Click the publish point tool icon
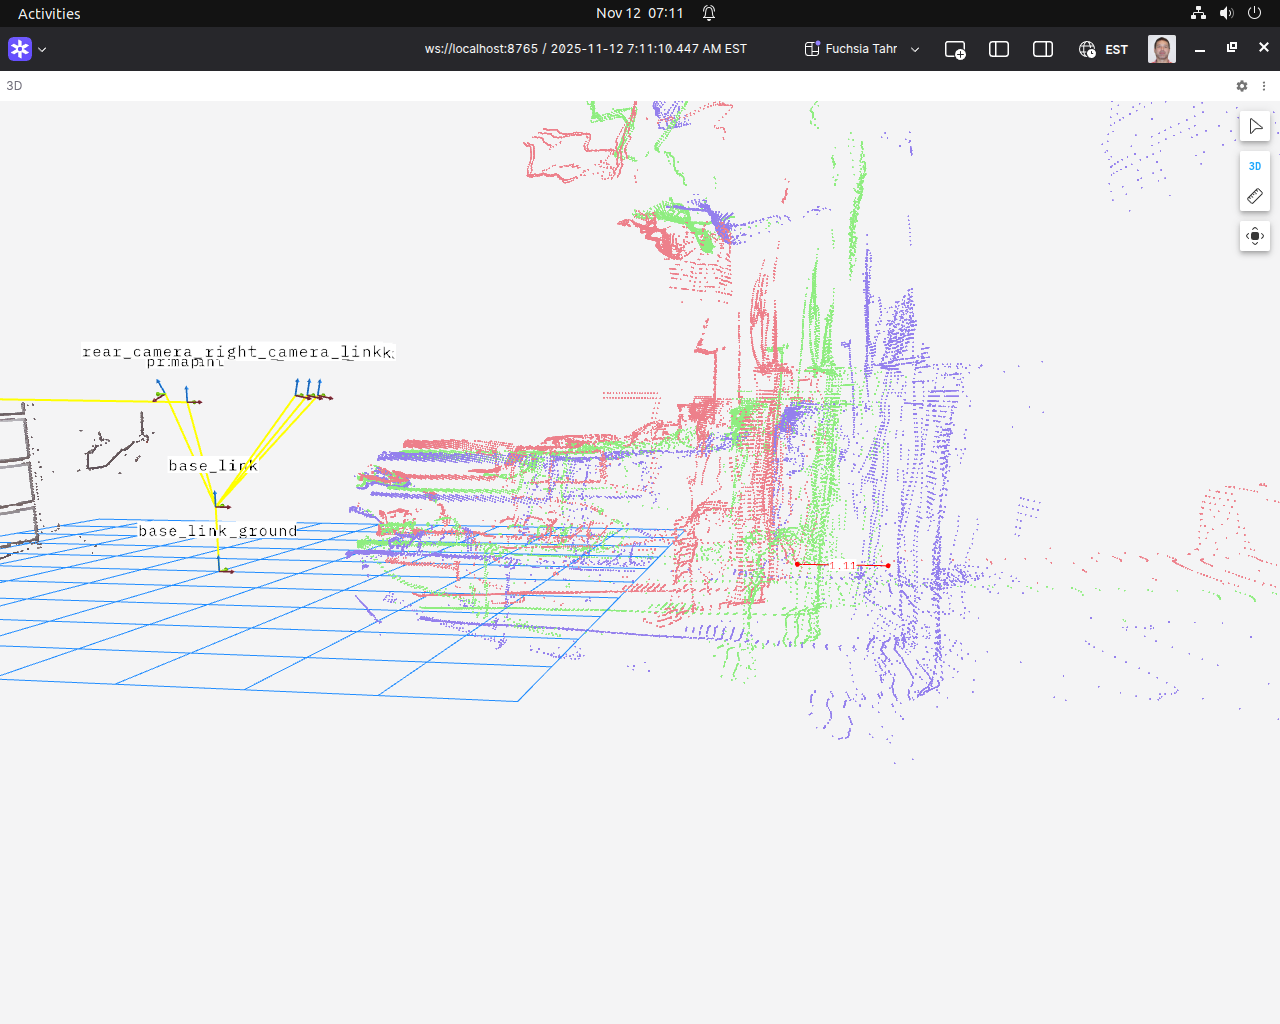Screen dimensions: 1280x1024 tap(1255, 236)
